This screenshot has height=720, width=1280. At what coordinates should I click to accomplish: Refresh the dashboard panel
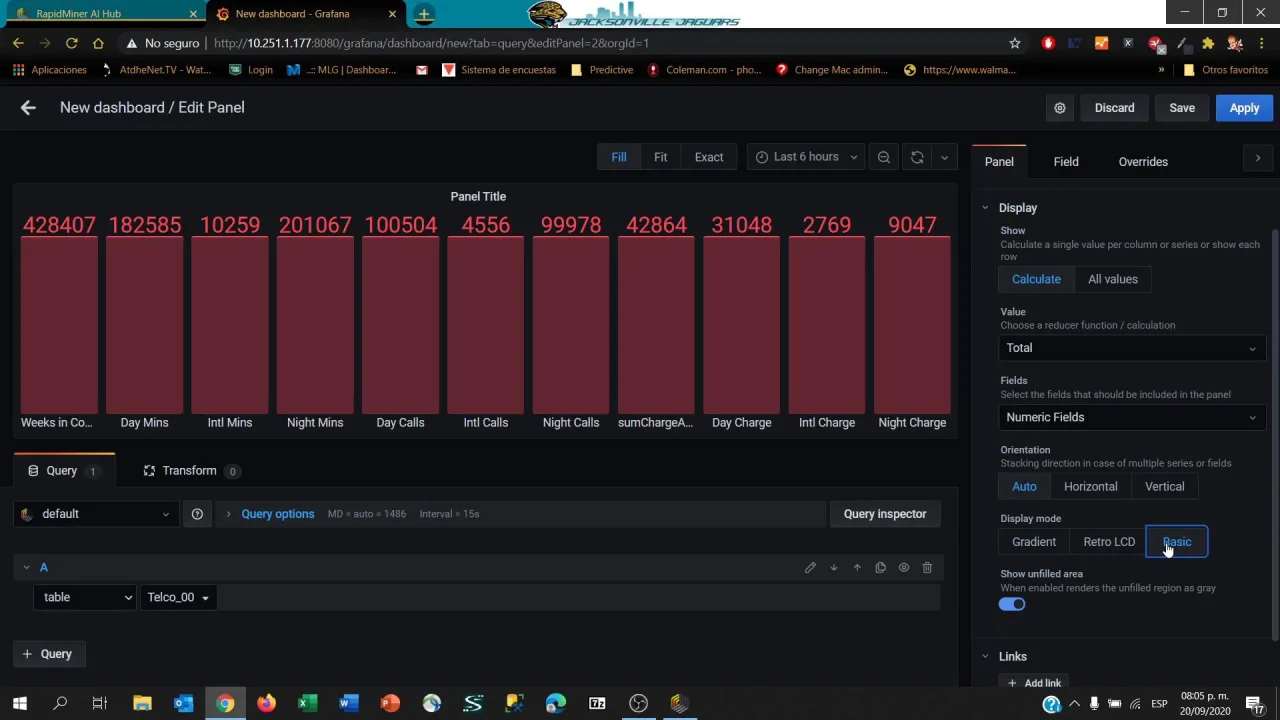pos(917,157)
